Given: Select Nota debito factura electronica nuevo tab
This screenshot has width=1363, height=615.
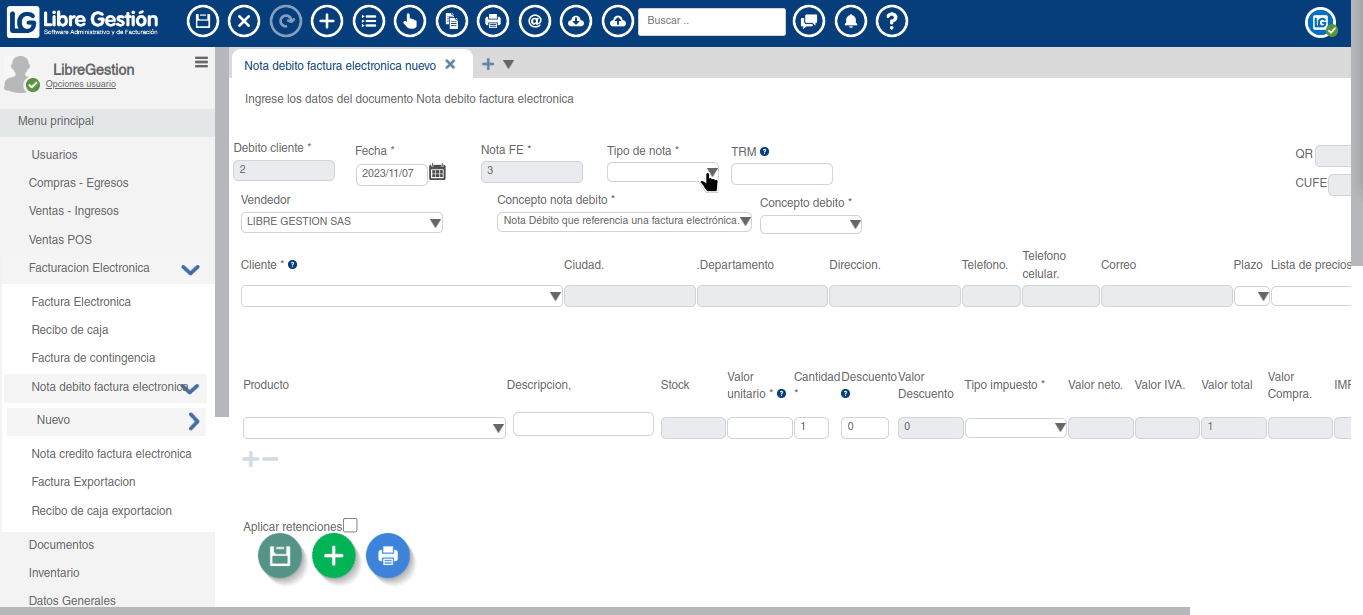Looking at the screenshot, I should (340, 65).
